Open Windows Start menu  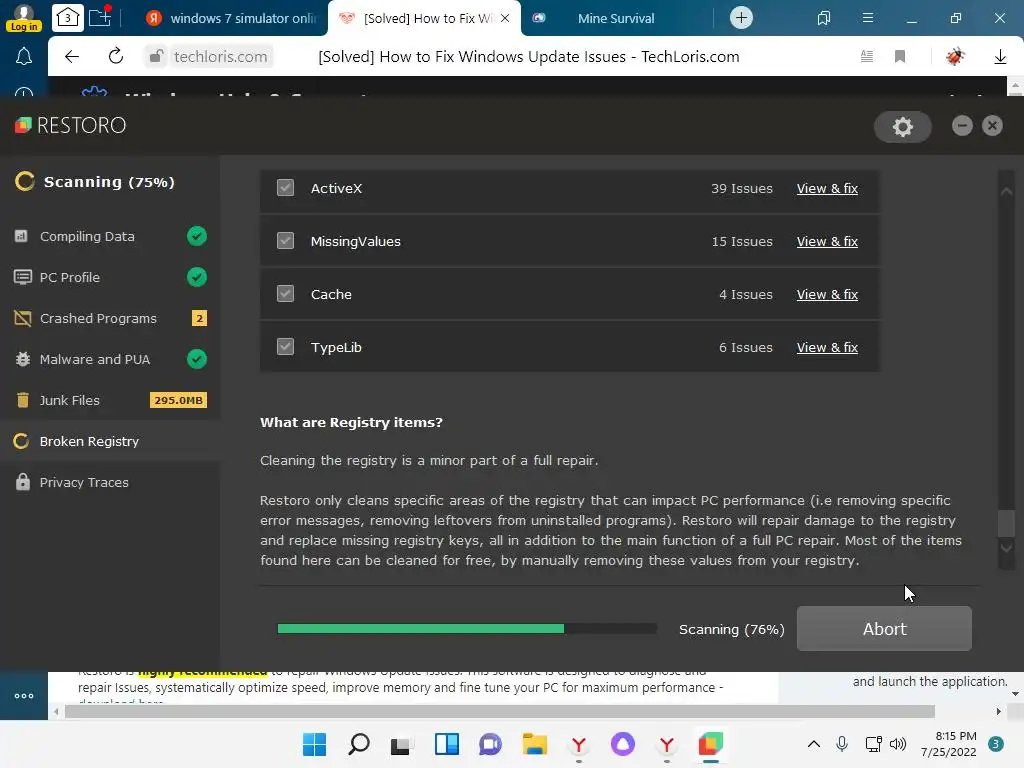click(x=314, y=744)
